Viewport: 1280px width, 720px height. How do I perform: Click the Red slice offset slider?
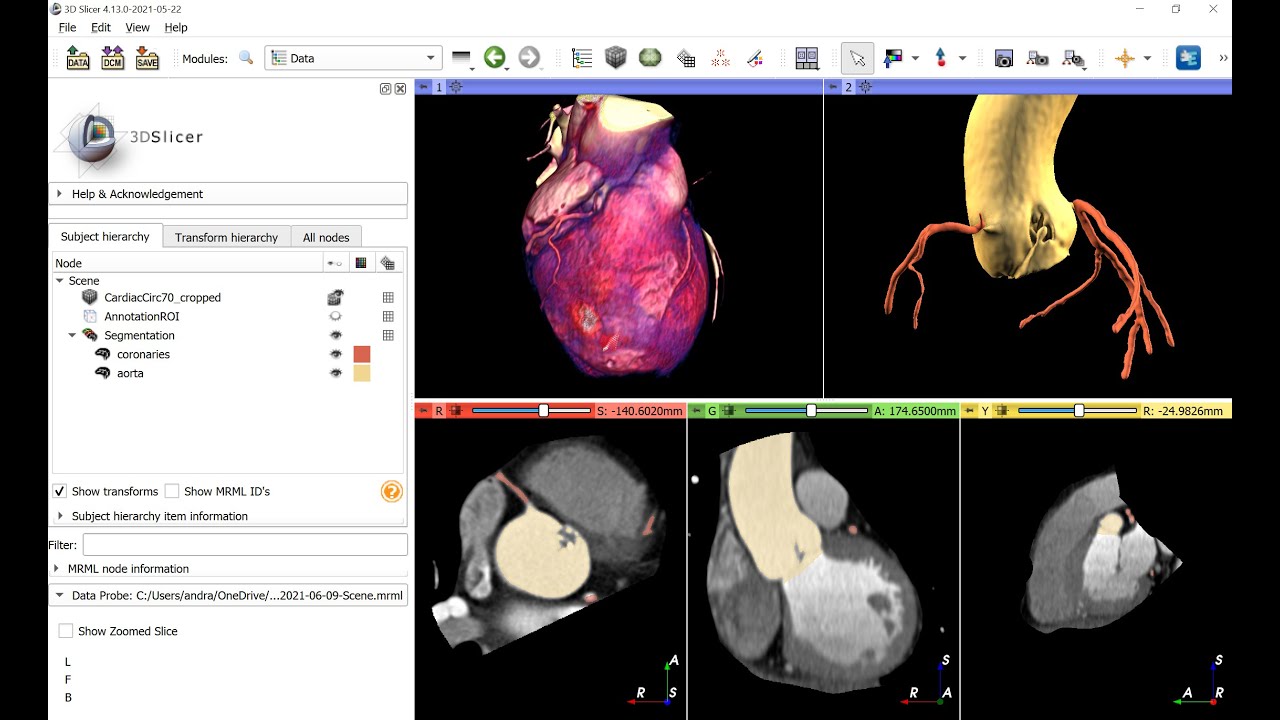[531, 411]
